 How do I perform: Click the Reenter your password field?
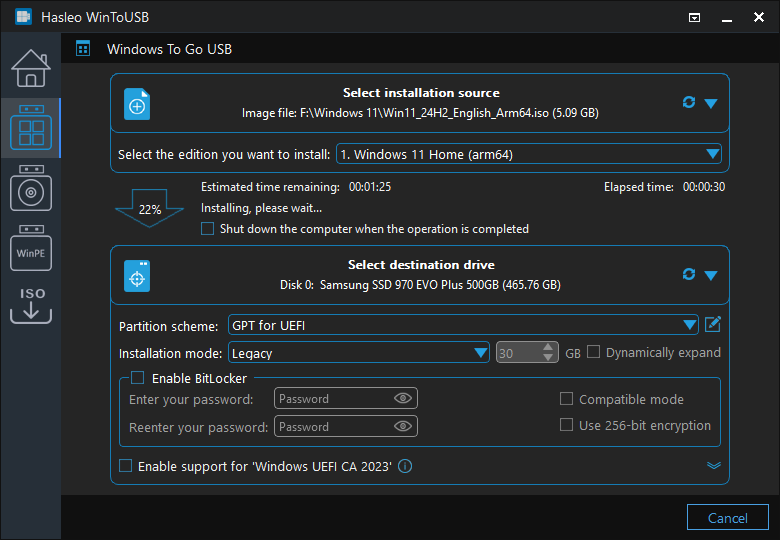click(345, 426)
